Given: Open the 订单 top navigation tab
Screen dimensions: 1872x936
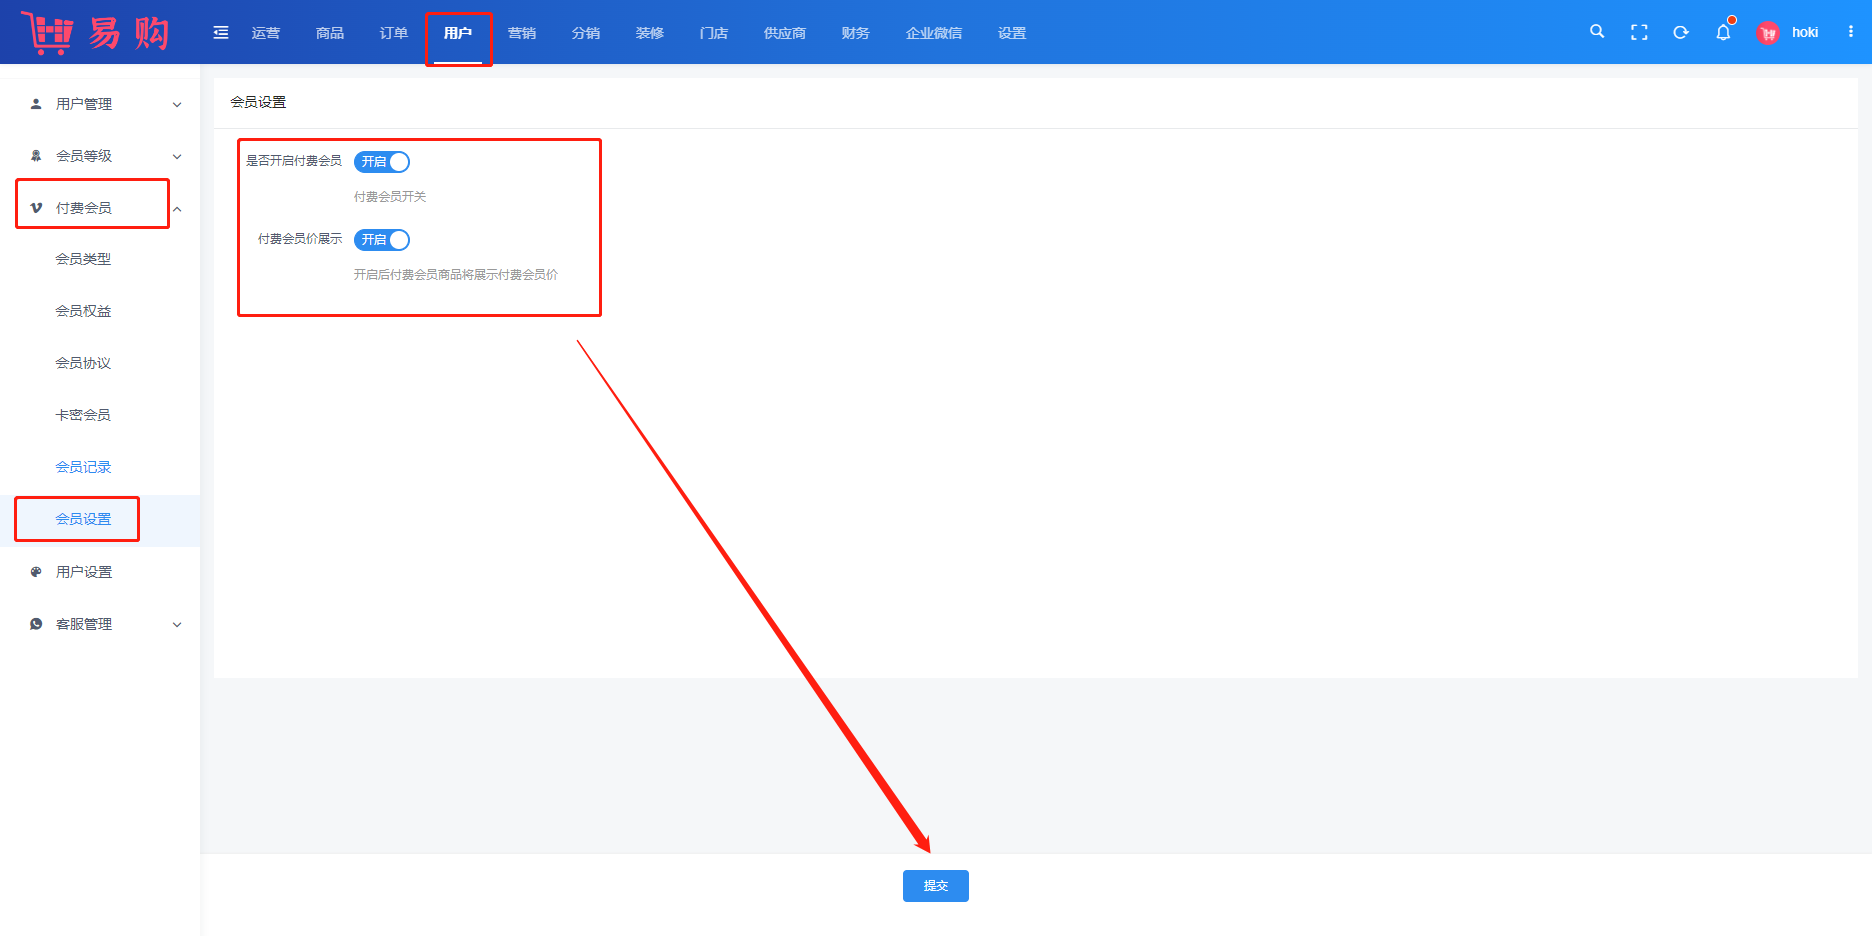Looking at the screenshot, I should pos(394,33).
